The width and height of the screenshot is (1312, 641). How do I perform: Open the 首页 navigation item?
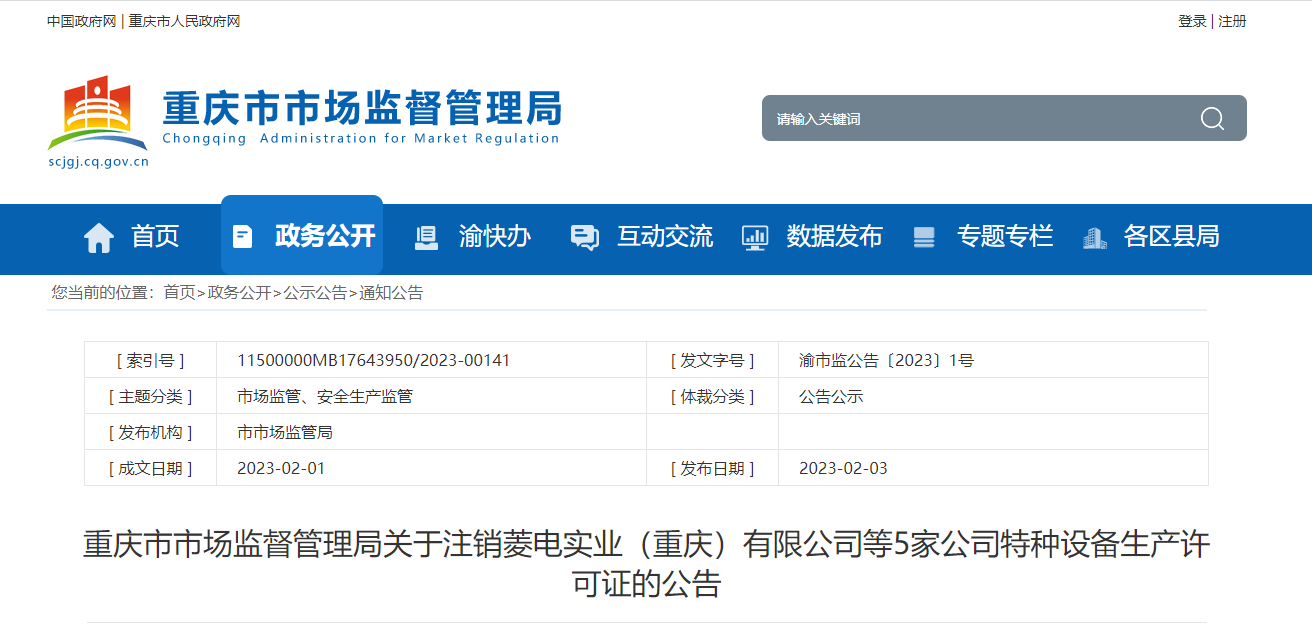pyautogui.click(x=155, y=236)
